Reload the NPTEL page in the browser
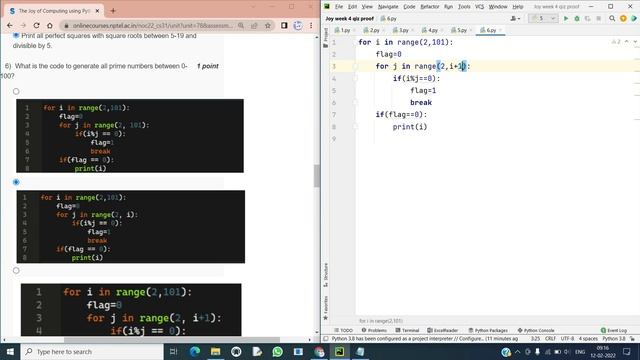Image resolution: width=640 pixels, height=360 pixels. (x=36, y=25)
